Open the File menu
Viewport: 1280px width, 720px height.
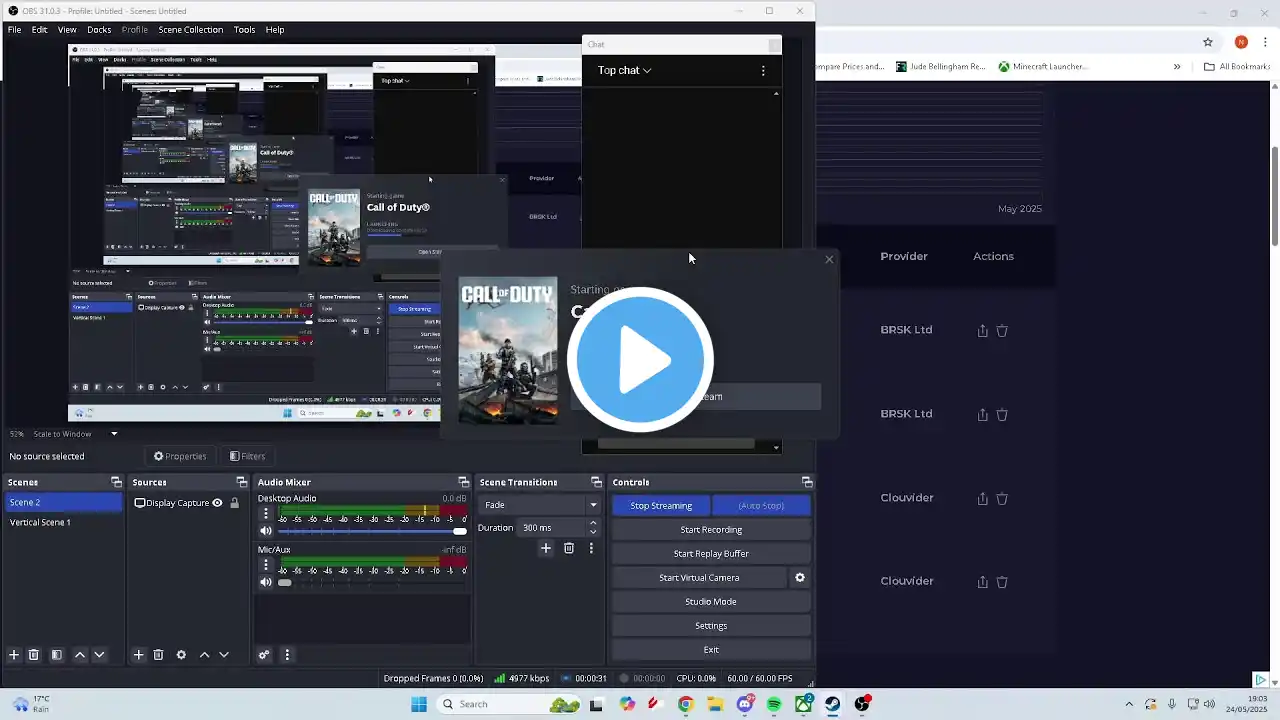tap(15, 30)
